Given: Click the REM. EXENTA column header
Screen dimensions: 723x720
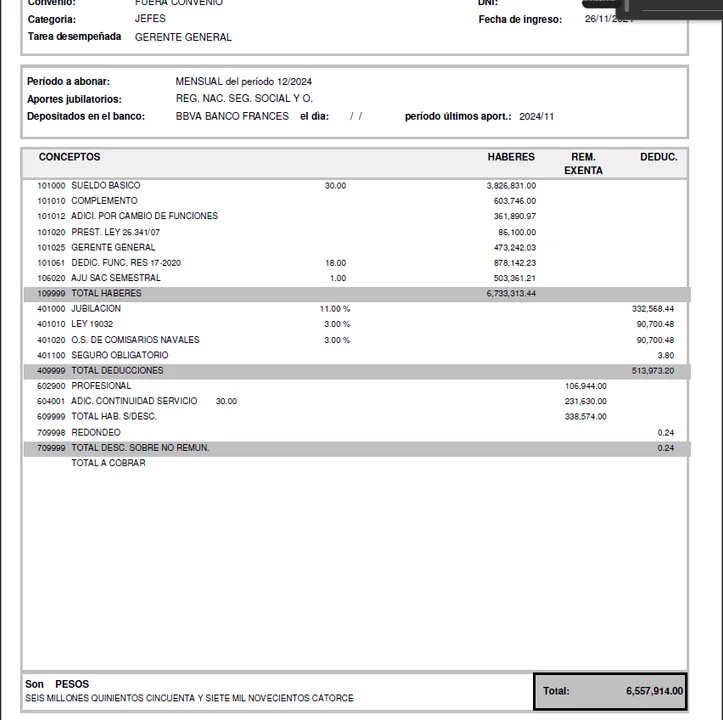Looking at the screenshot, I should [583, 164].
